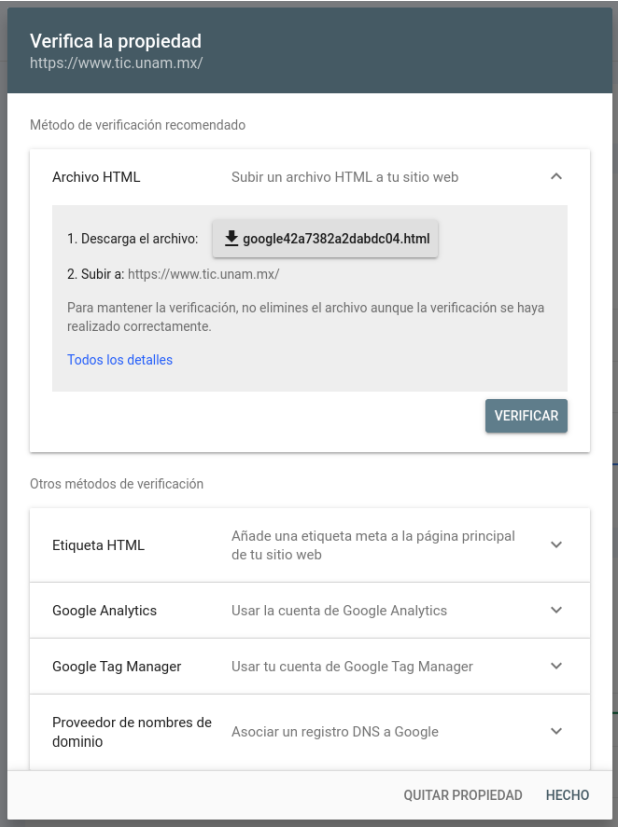
Task: Click the VERIFICAR button
Action: coord(526,416)
